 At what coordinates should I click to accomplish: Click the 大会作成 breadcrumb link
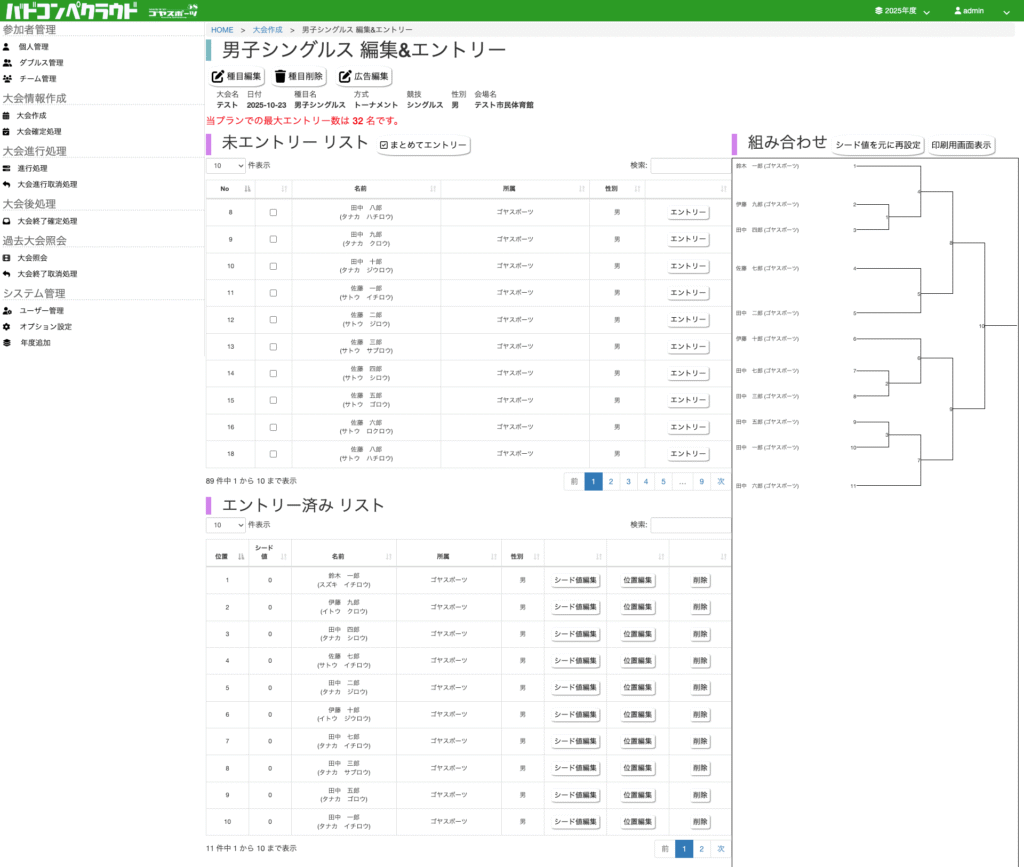(x=267, y=30)
